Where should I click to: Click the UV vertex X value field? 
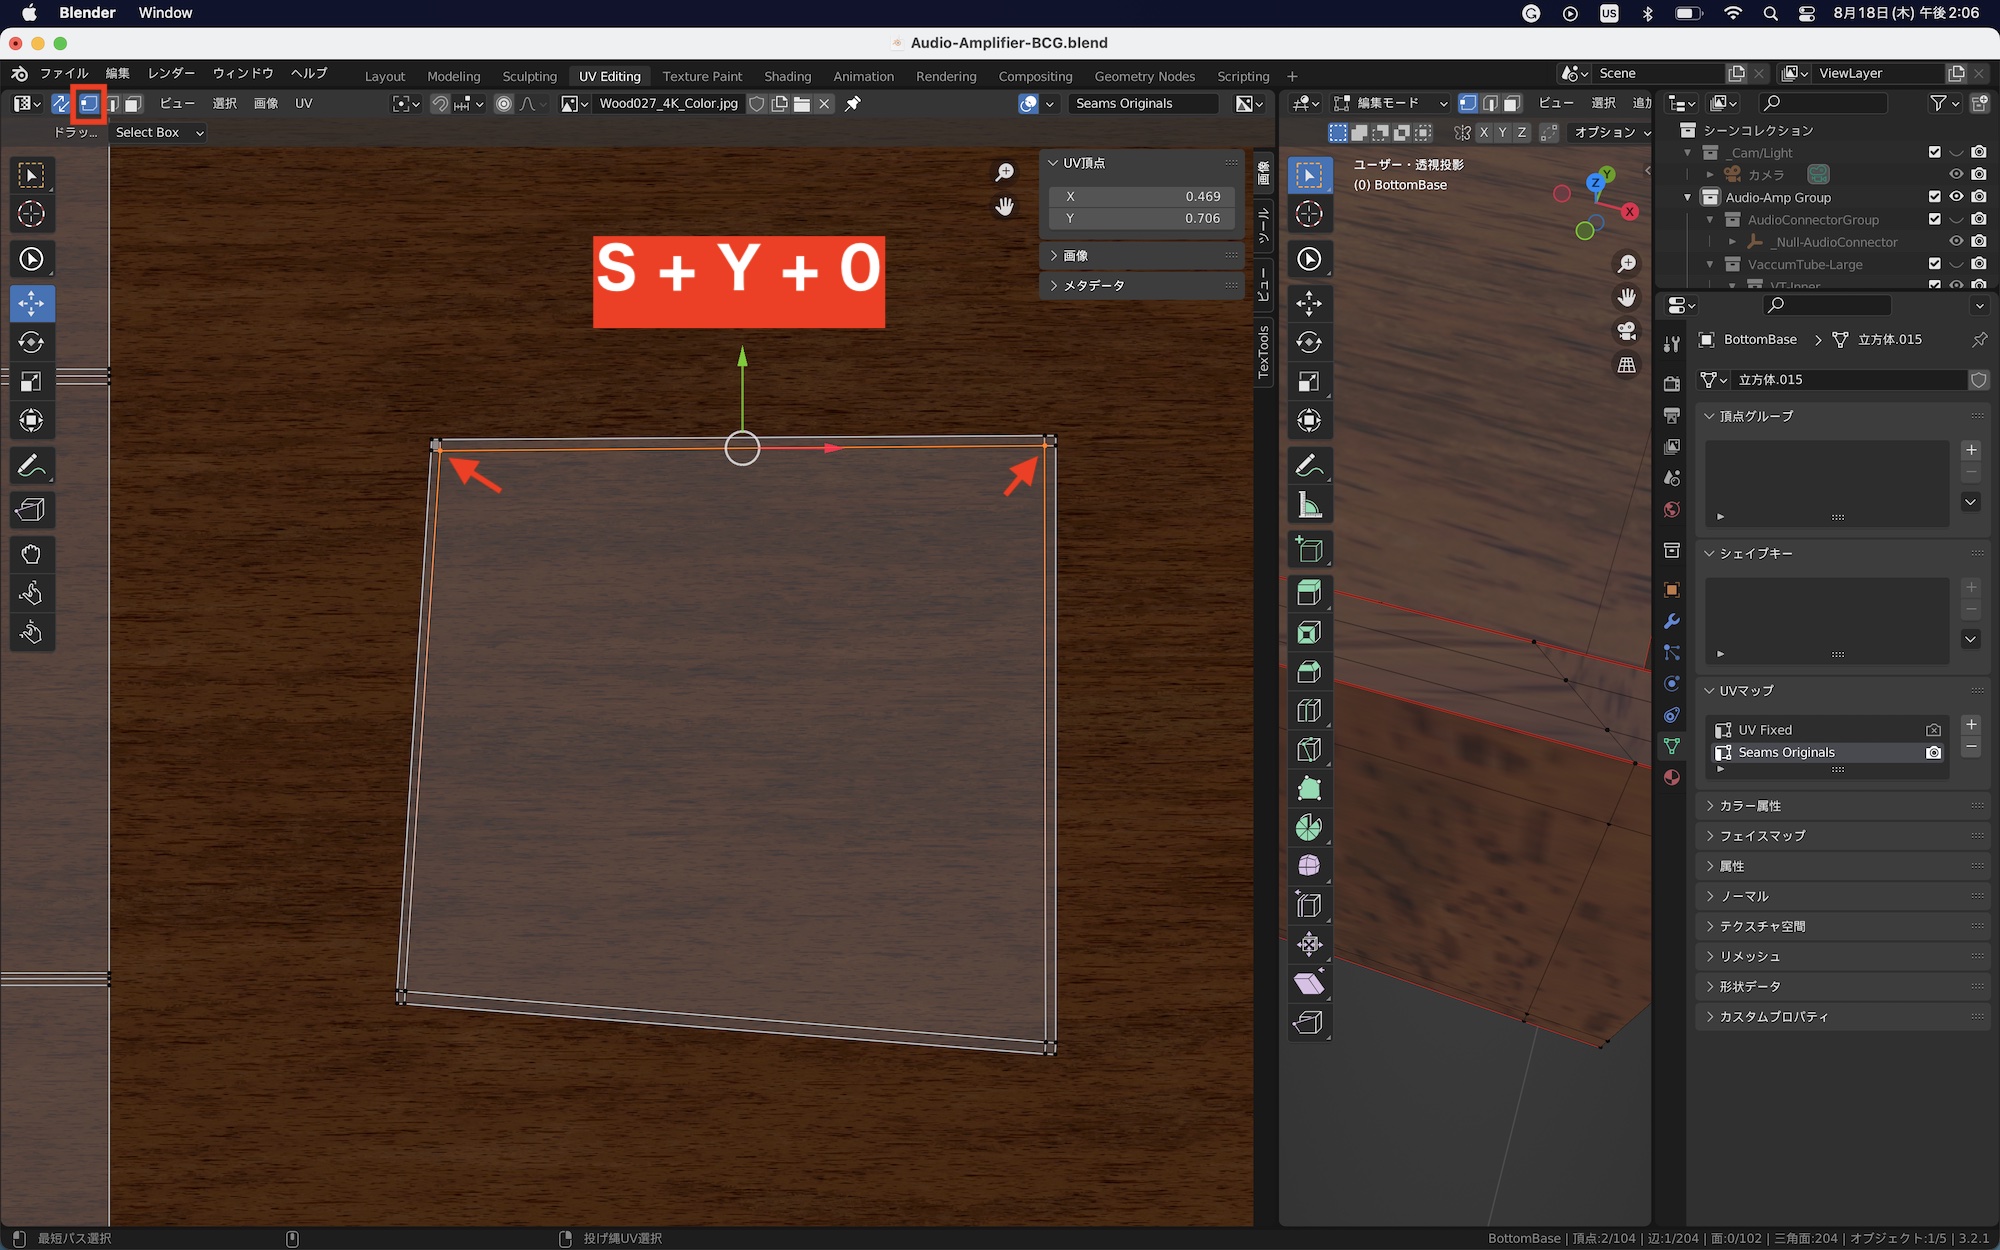point(1141,197)
